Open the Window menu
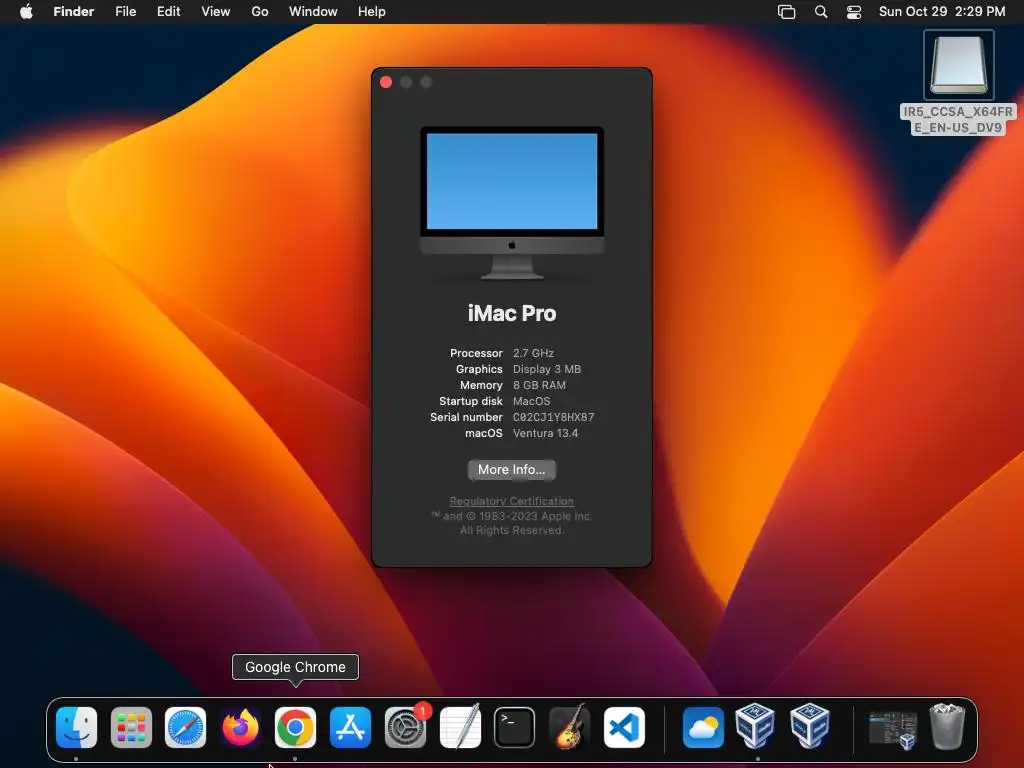 (x=313, y=11)
